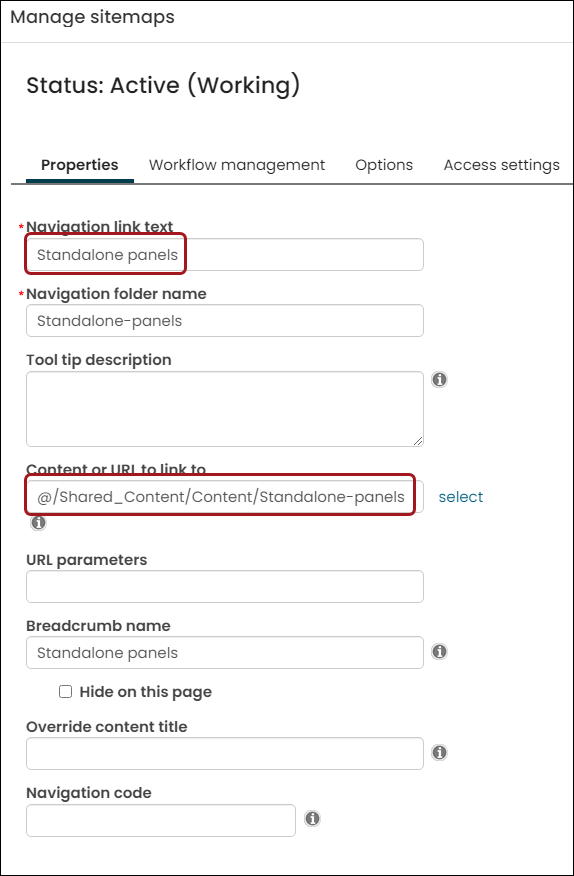Click inside the Tool tip description textarea

(x=225, y=409)
